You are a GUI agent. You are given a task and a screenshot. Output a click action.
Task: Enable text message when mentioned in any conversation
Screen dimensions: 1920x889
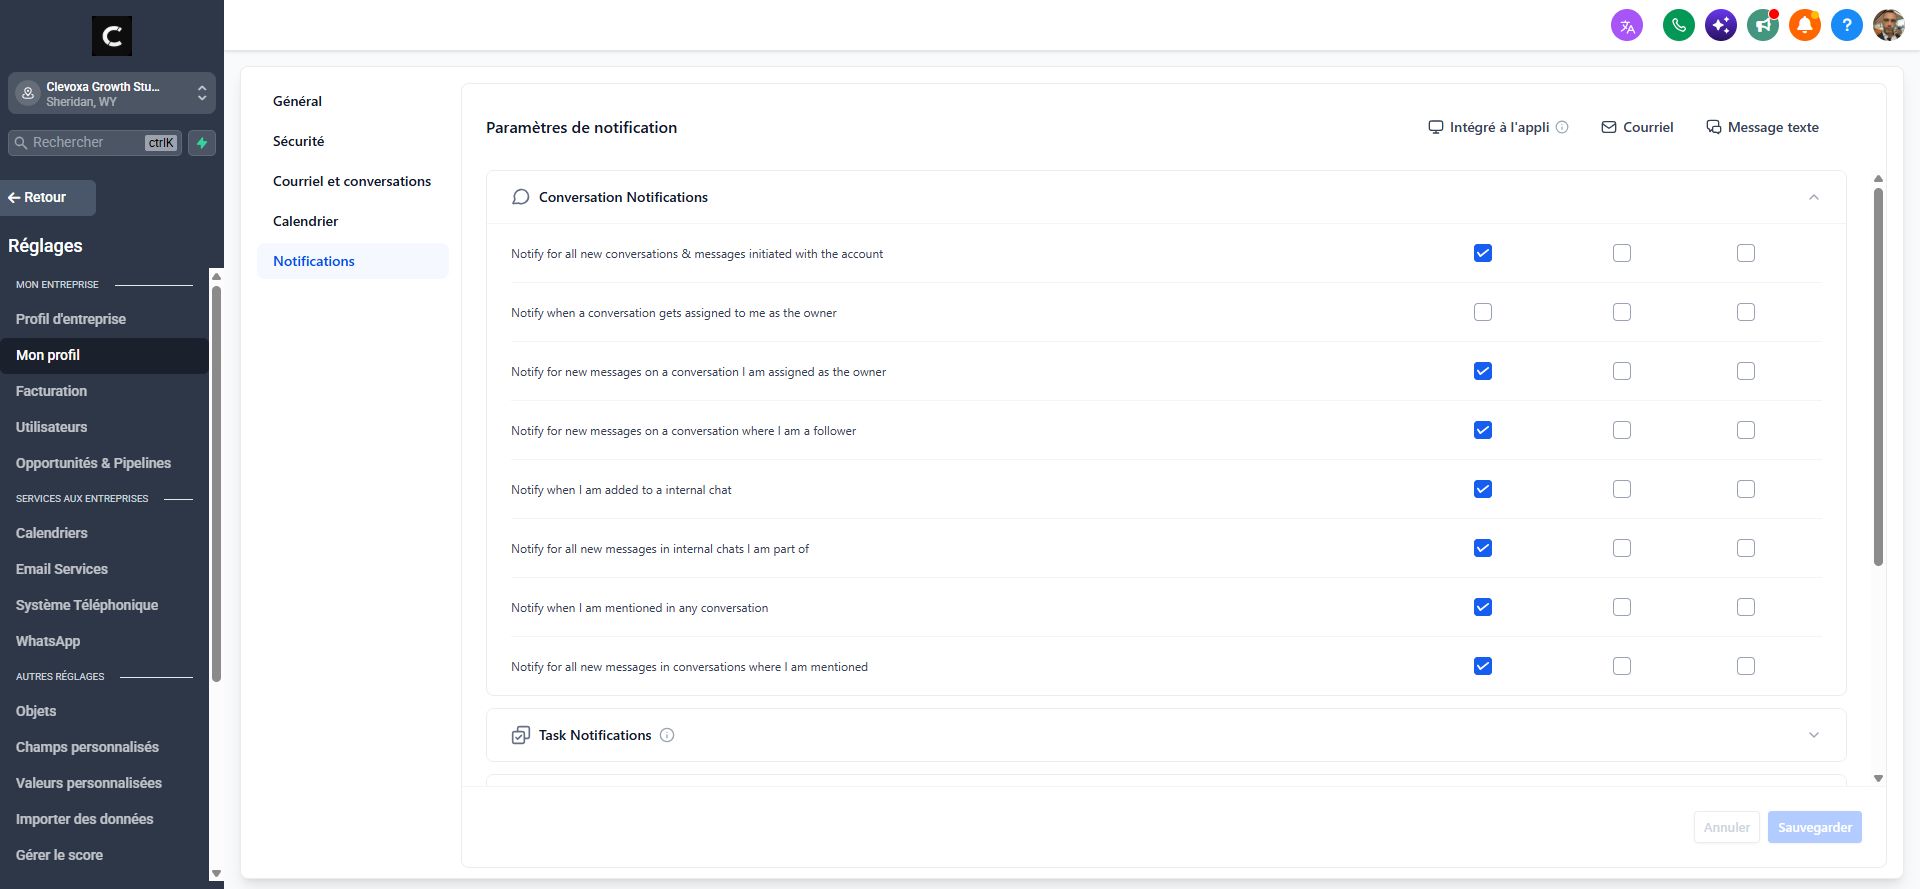pos(1746,607)
